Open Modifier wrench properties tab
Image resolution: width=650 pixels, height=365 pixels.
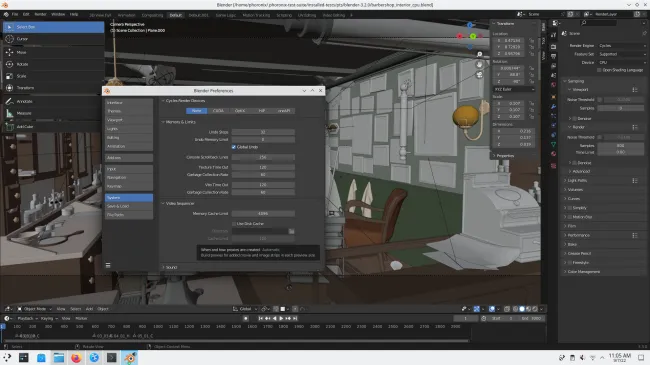click(553, 107)
